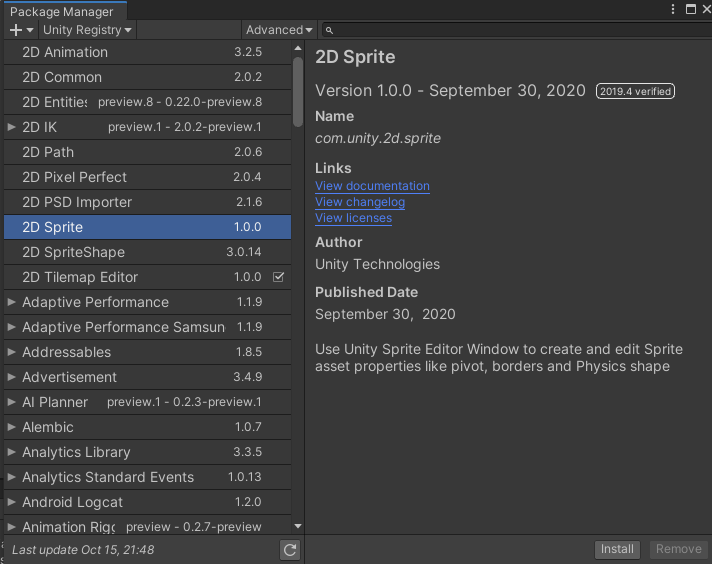Expand the 2D IK package versions
Screen dimensions: 712x564
(12, 127)
